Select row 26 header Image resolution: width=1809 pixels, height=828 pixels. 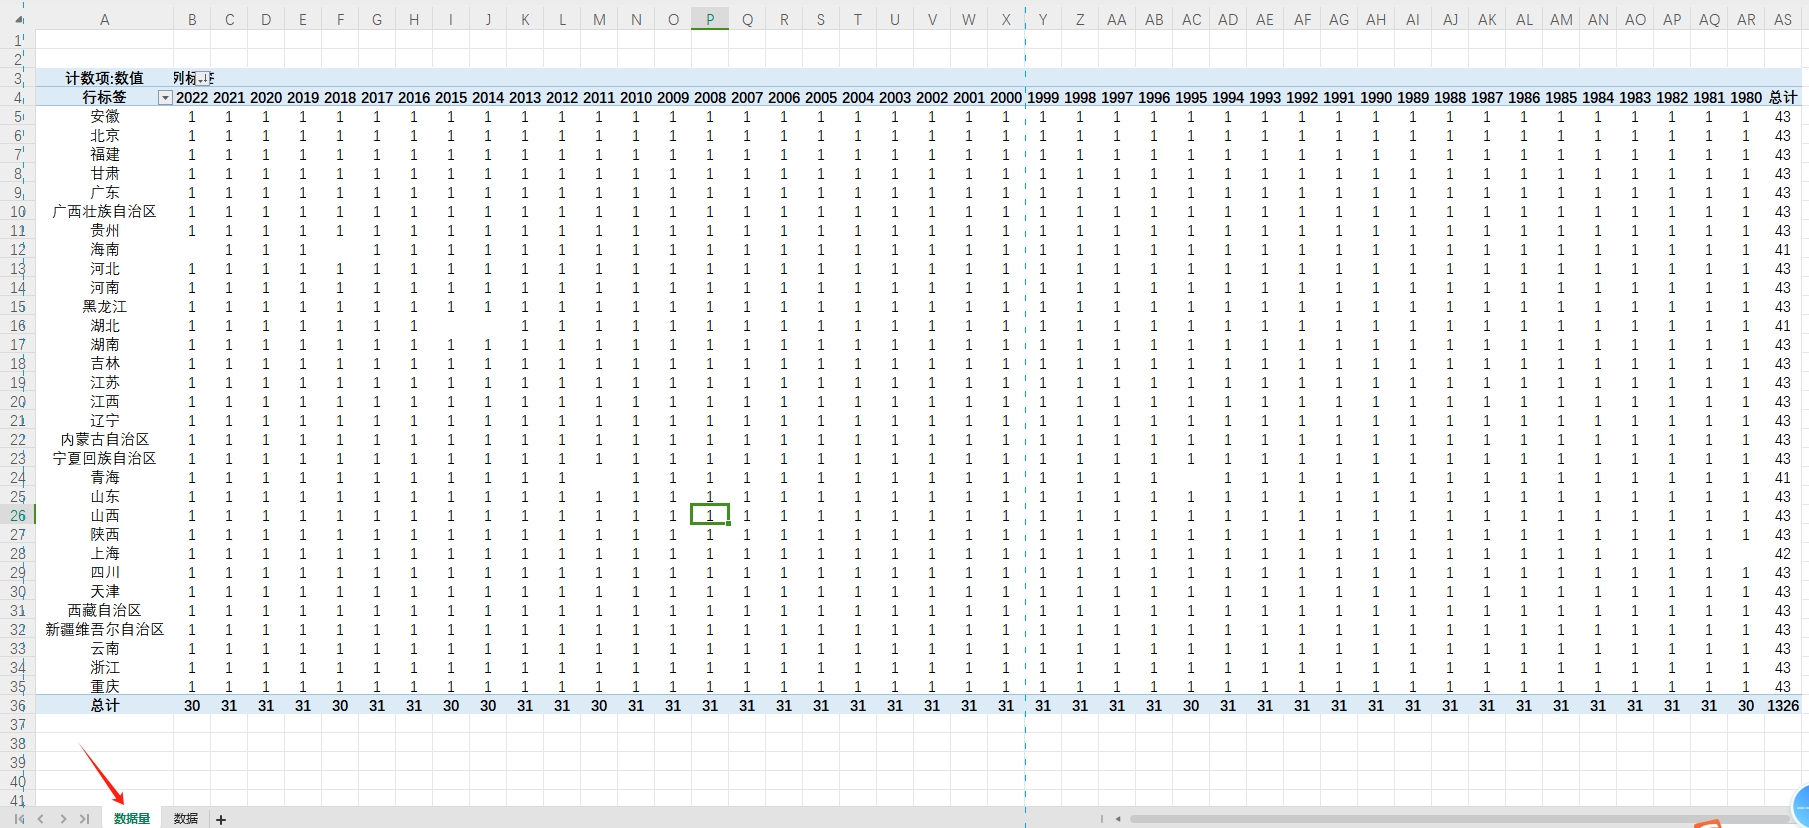tap(18, 516)
